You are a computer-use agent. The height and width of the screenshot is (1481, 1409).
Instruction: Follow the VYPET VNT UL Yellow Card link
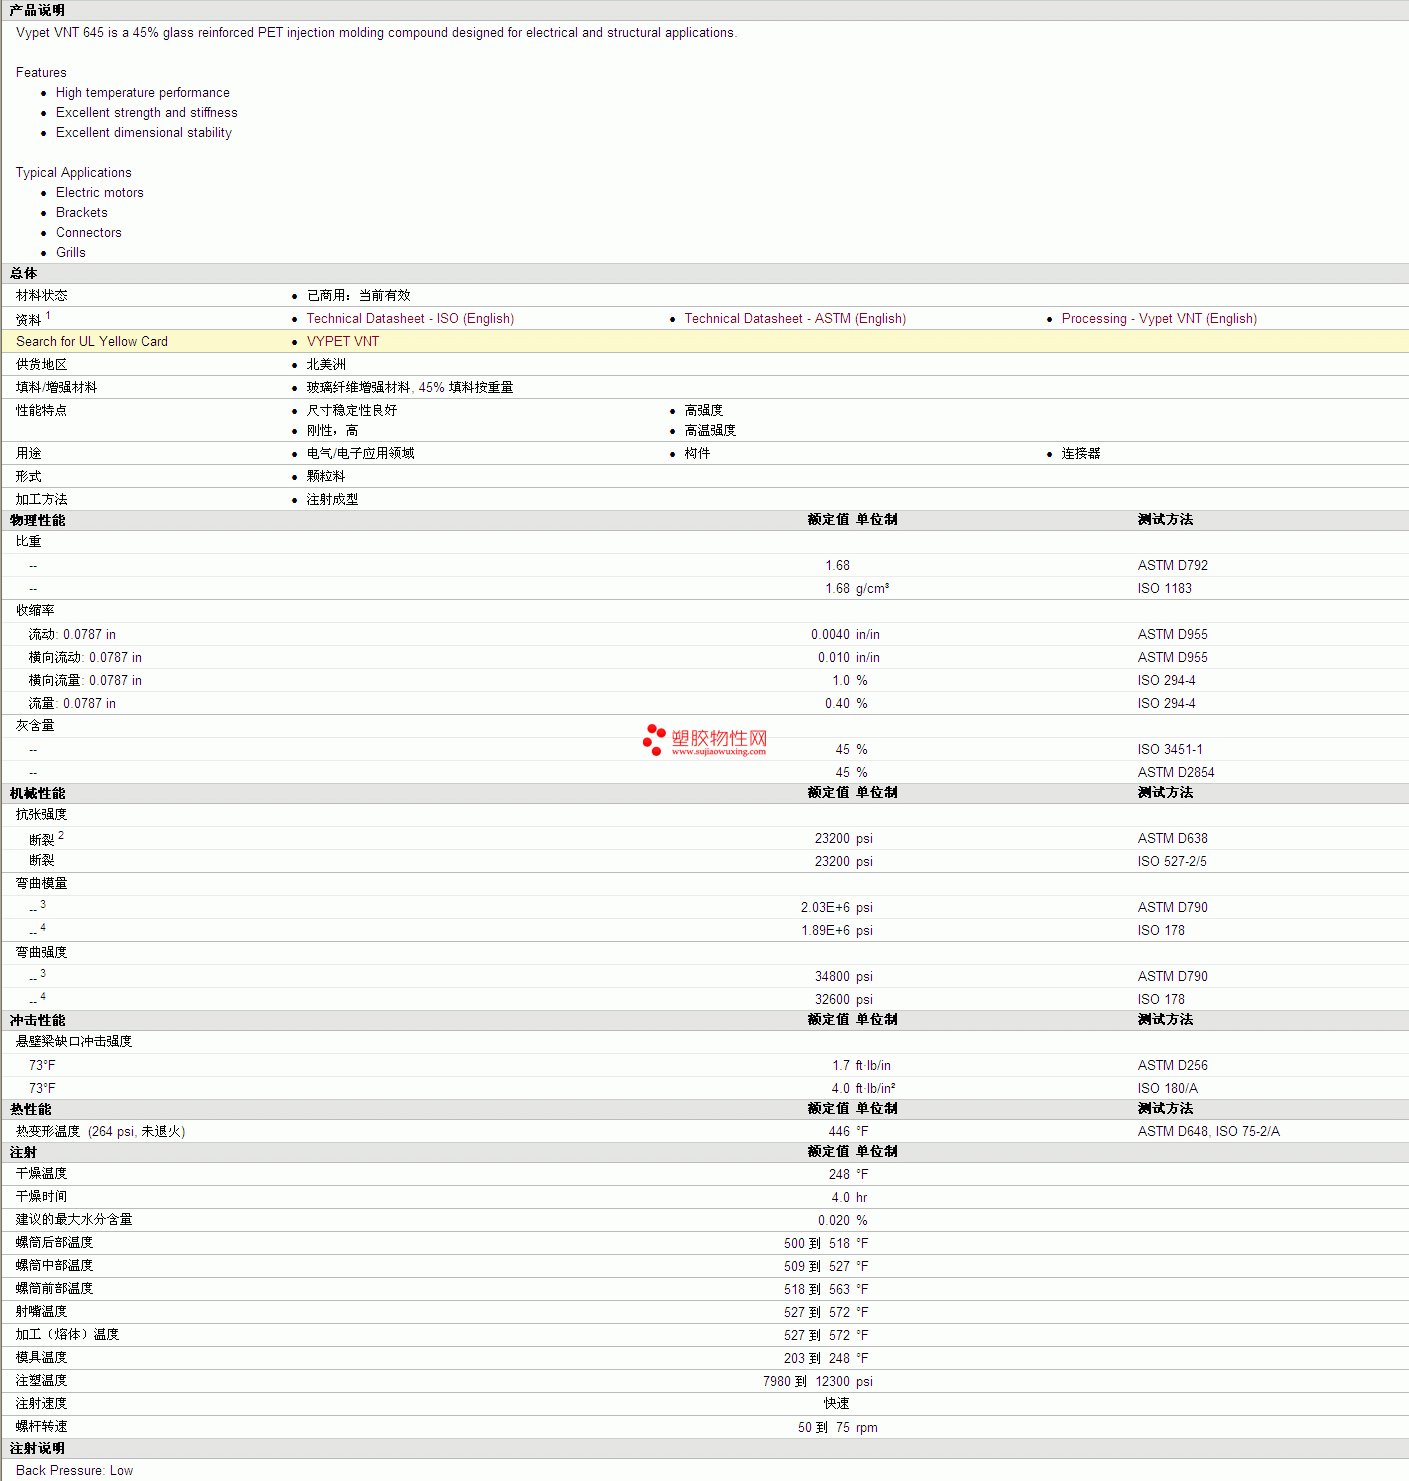343,342
